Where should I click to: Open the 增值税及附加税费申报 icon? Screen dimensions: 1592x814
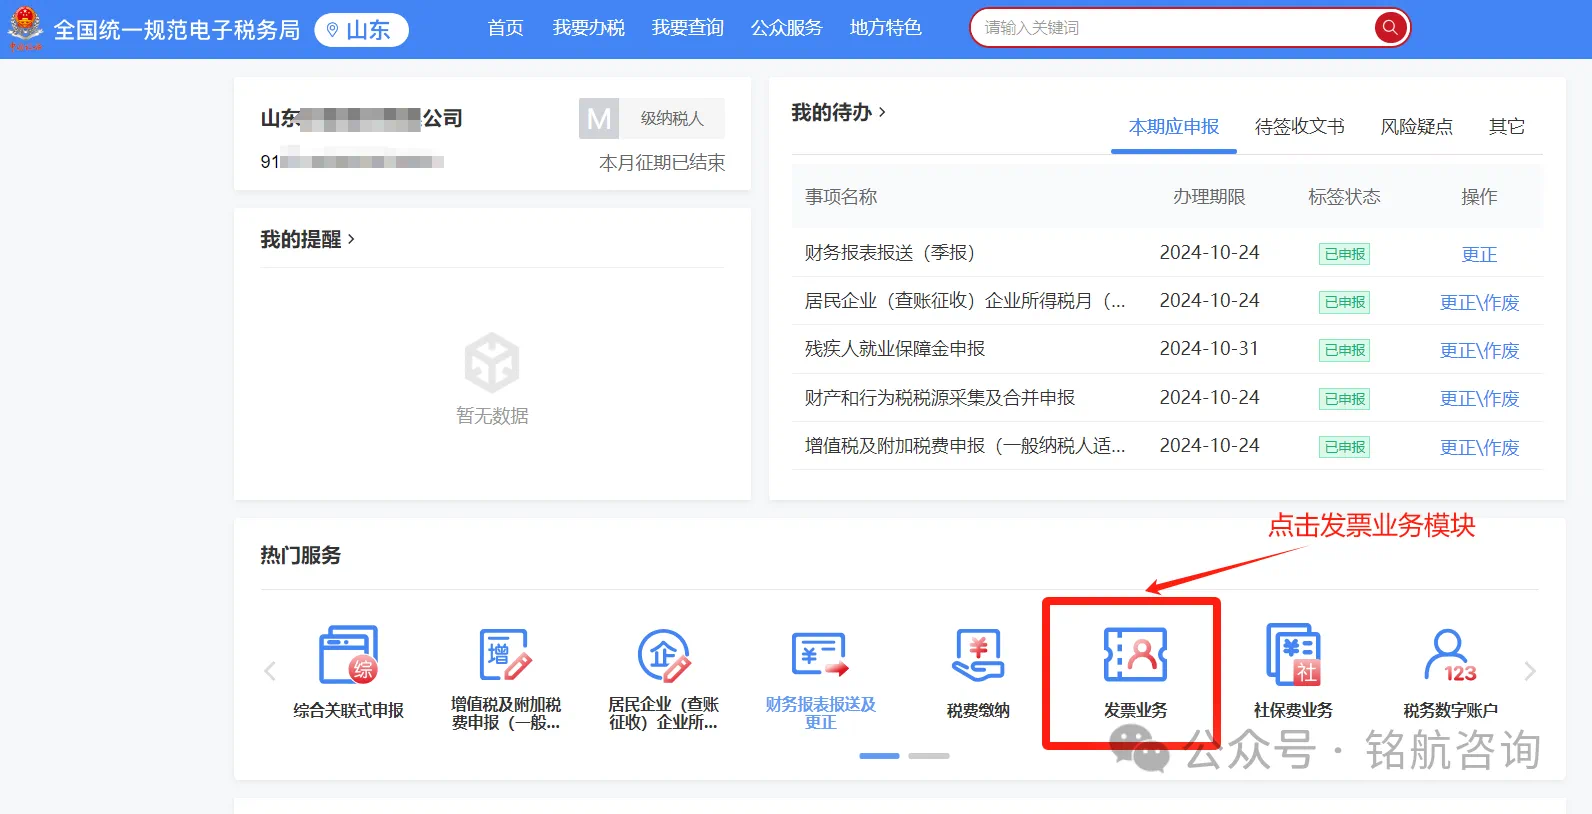[x=505, y=656]
